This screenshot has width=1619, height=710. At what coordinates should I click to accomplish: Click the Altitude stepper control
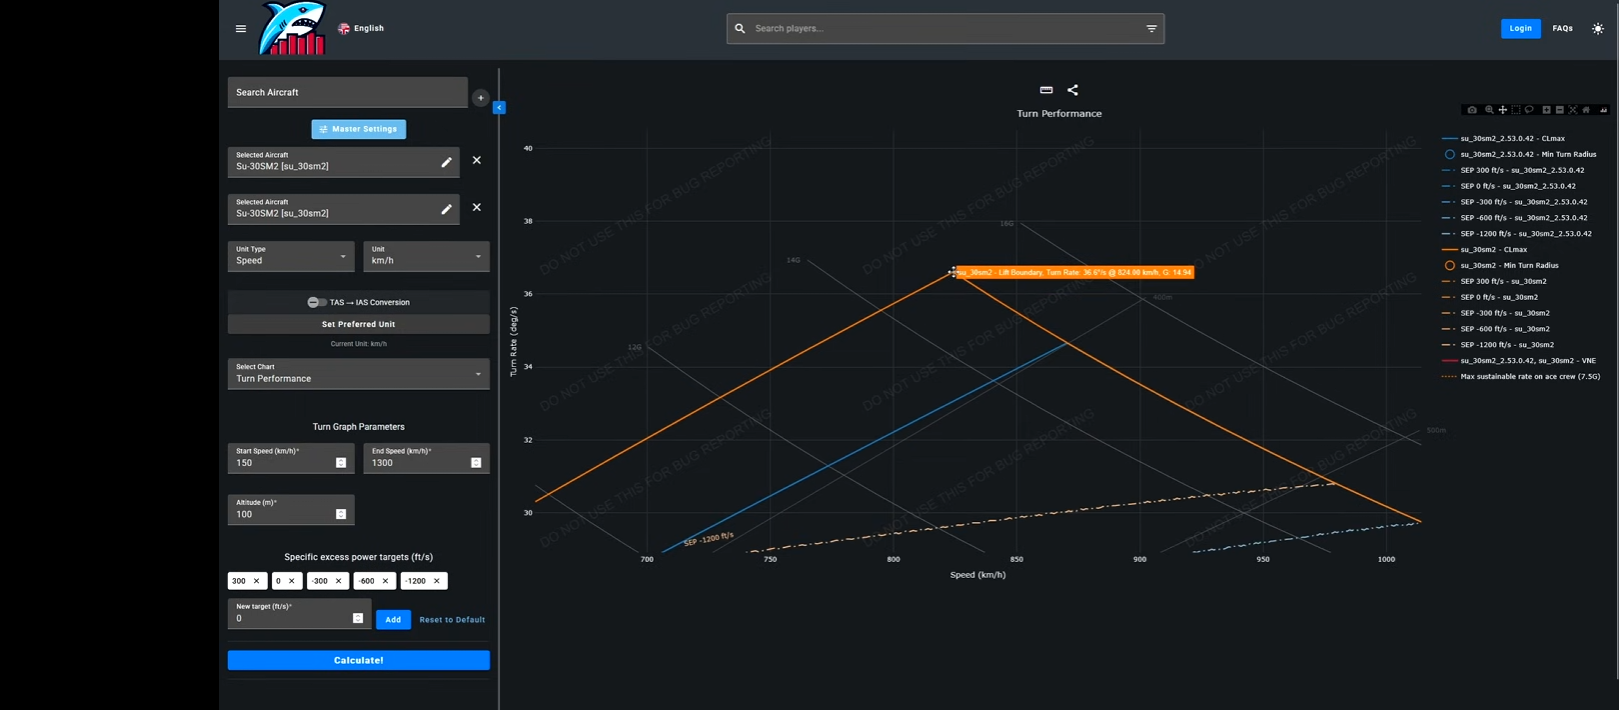341,514
